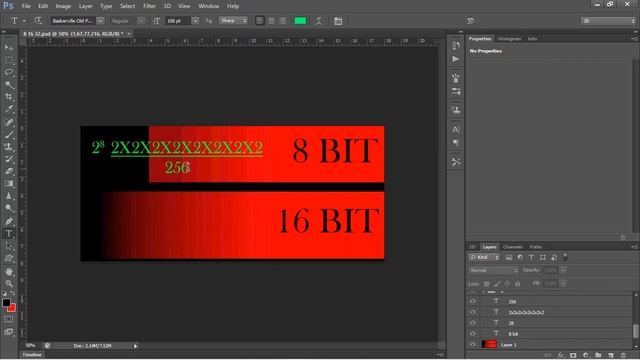Viewport: 640px width, 360px height.
Task: Open blend mode Normal dropdown
Action: point(493,270)
